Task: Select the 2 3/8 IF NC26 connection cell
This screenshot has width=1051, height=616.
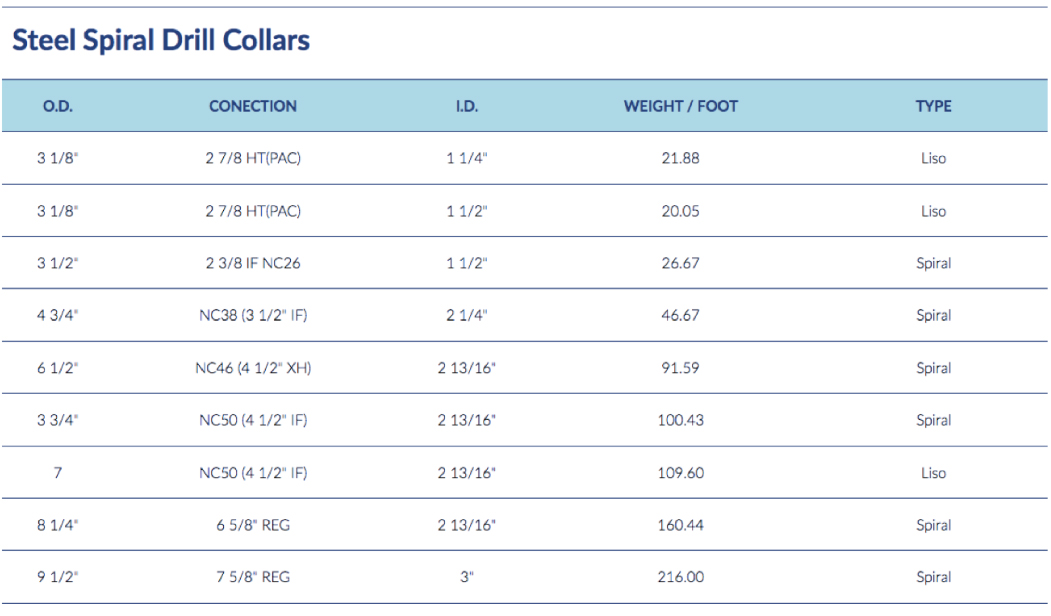Action: (252, 264)
